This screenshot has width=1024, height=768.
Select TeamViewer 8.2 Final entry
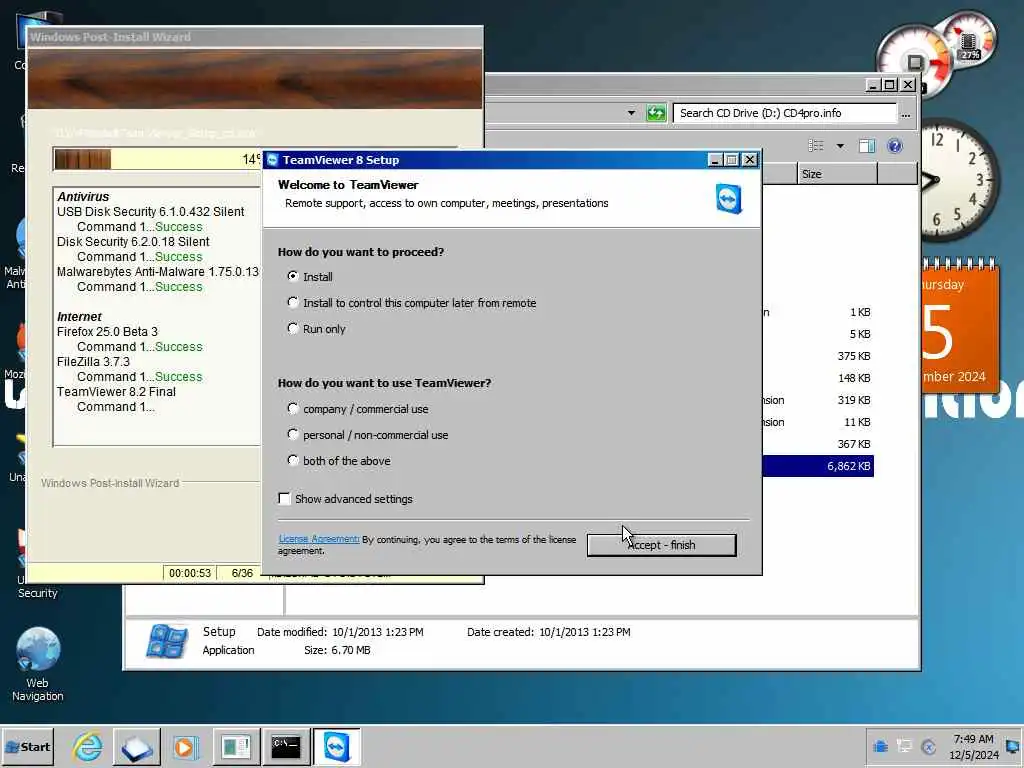pyautogui.click(x=116, y=392)
